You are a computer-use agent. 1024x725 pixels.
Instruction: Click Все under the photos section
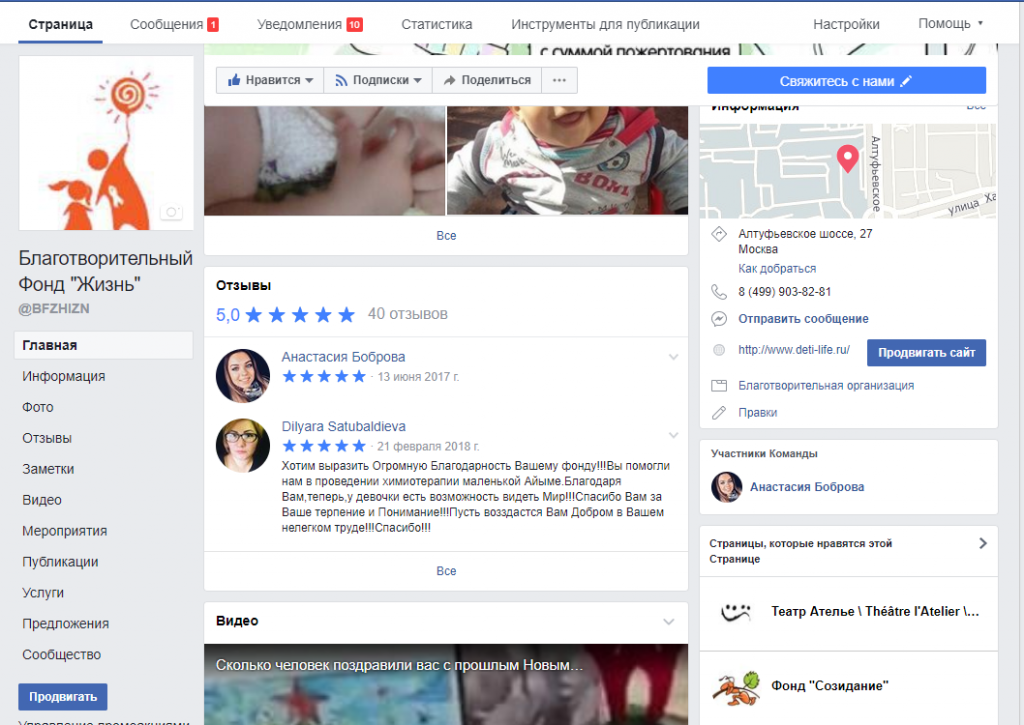point(446,236)
